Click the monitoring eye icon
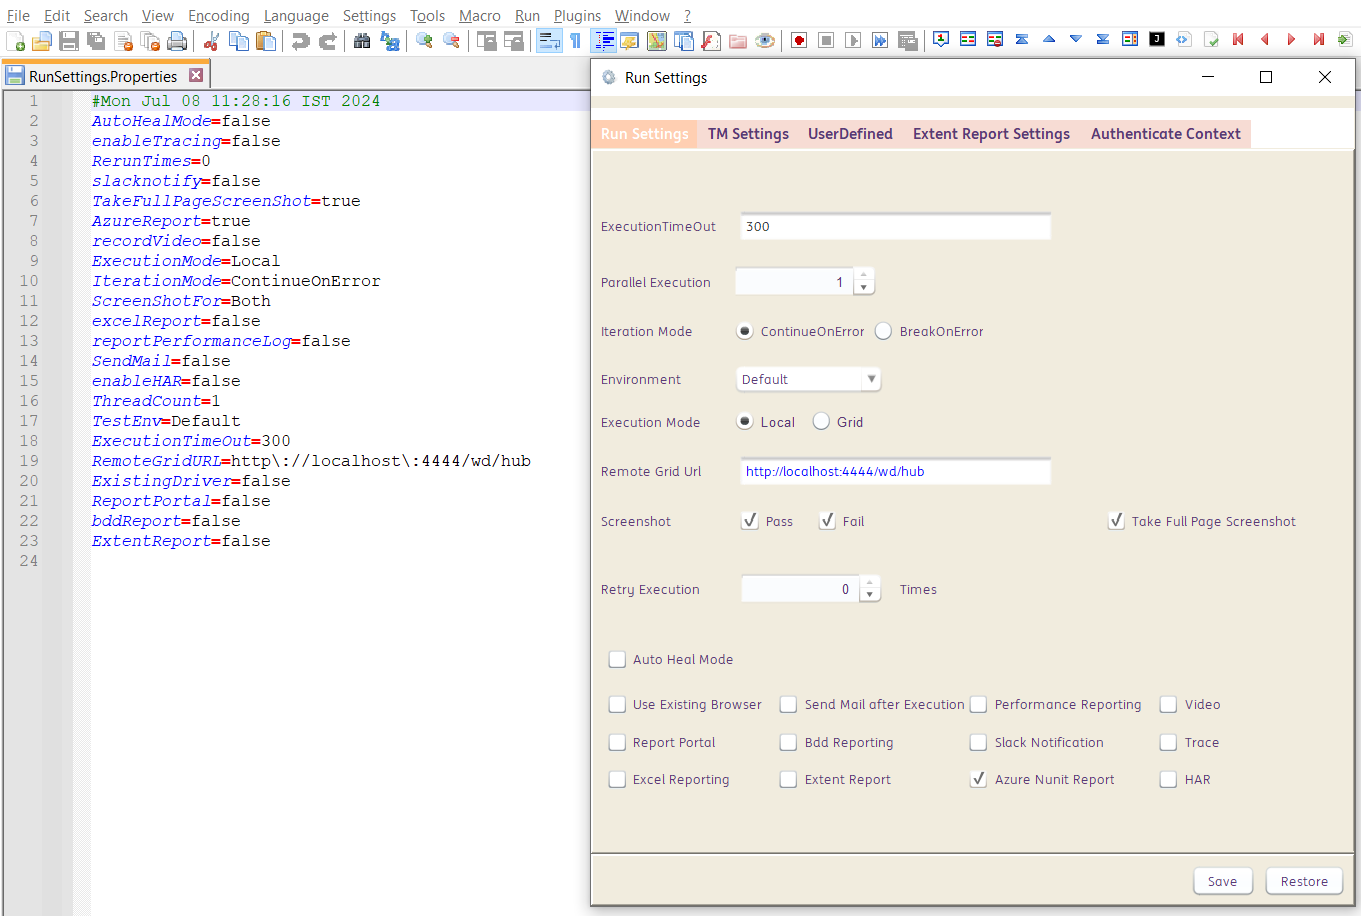Screen dimensions: 1361x916 pos(765,41)
